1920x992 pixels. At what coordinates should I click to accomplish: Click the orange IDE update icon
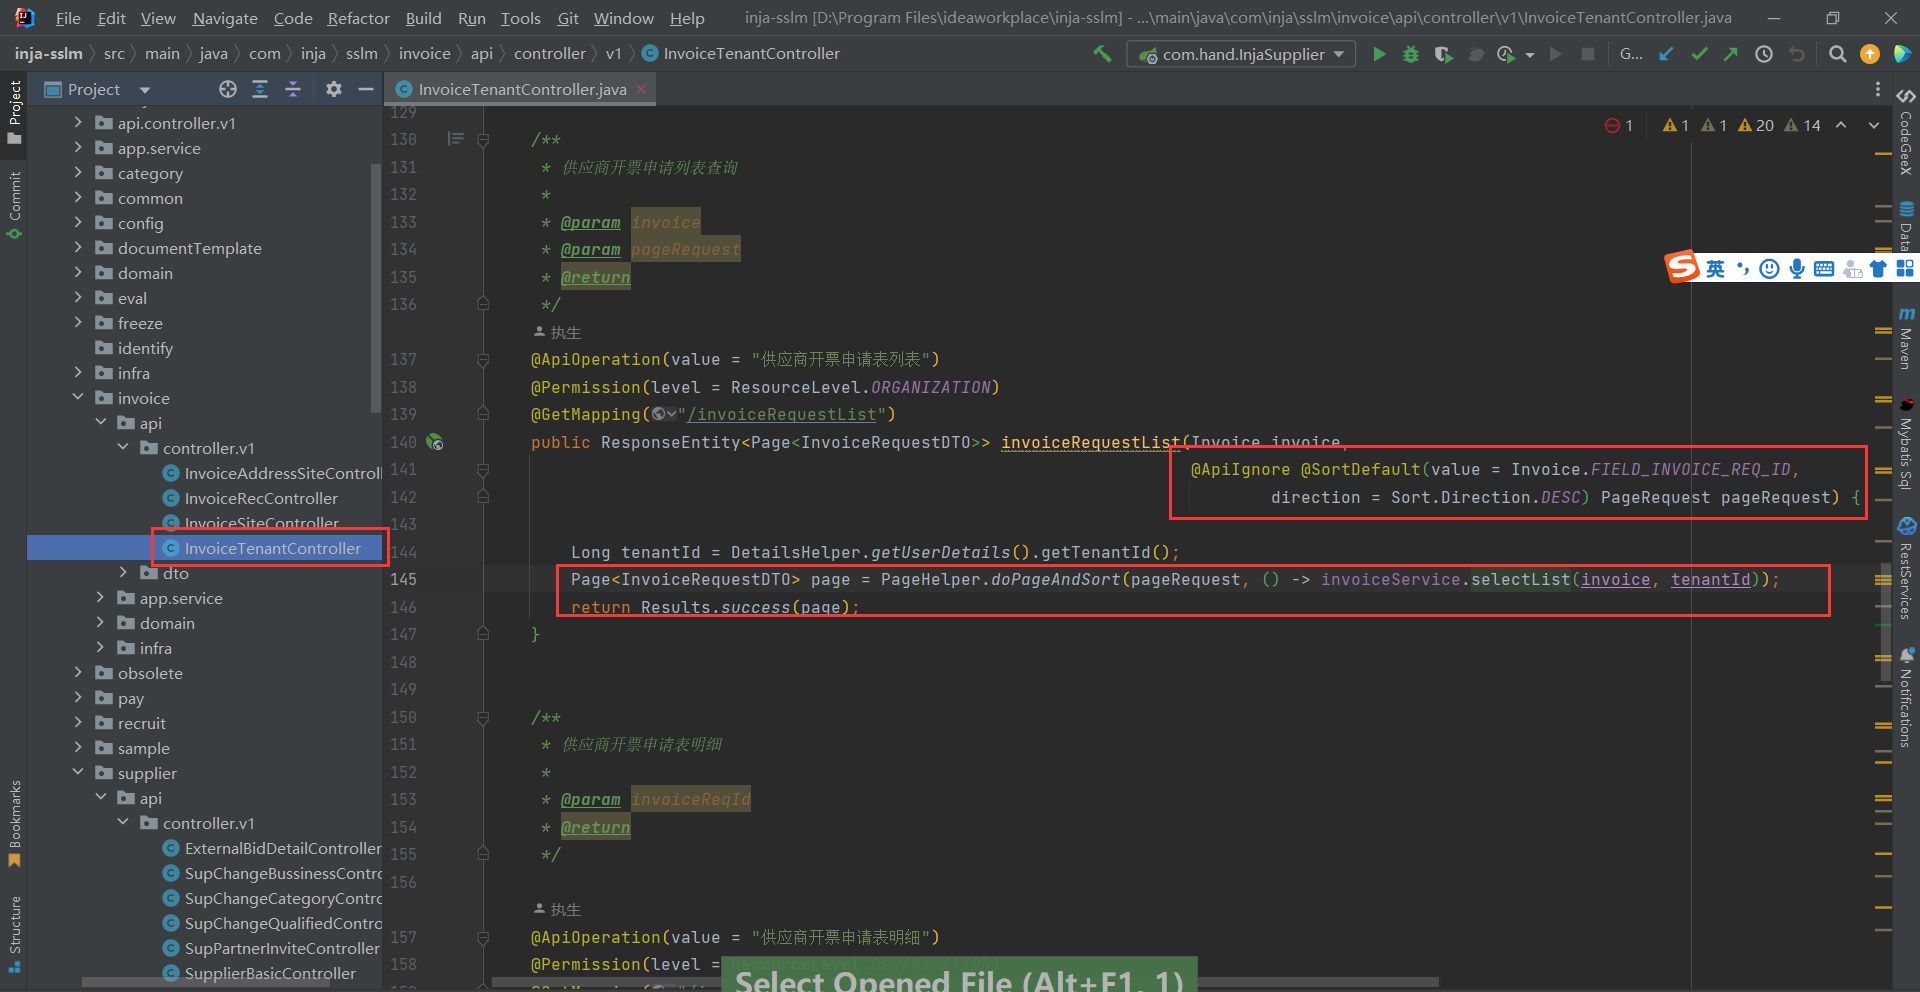pyautogui.click(x=1870, y=54)
